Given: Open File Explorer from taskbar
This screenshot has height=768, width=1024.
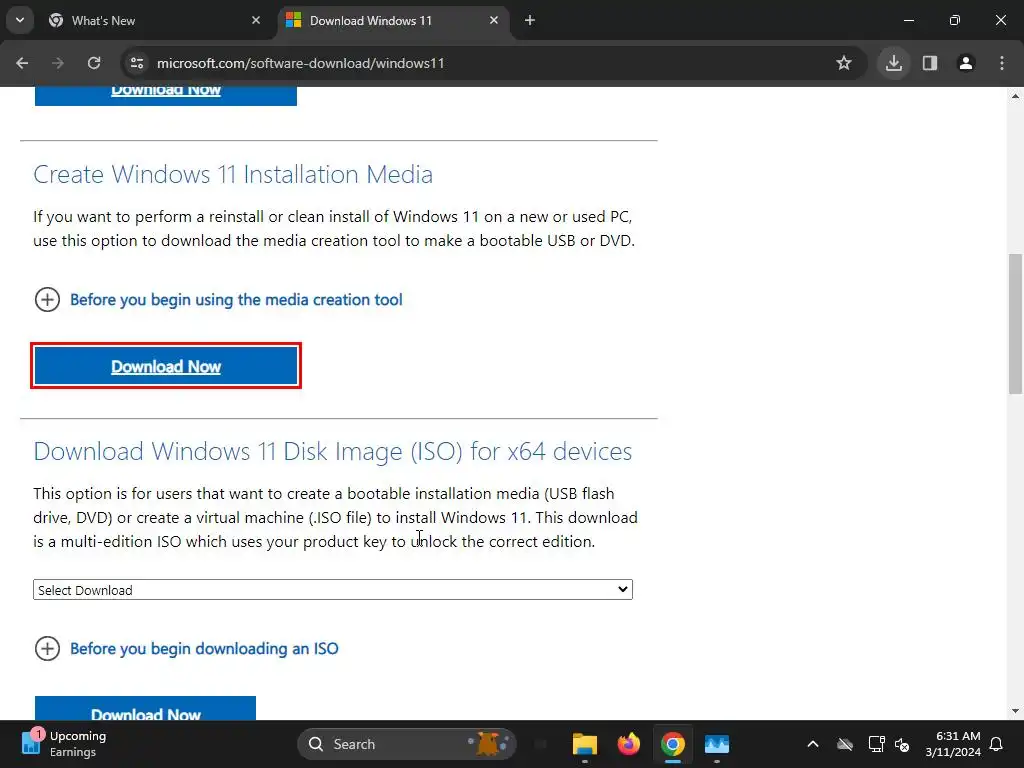Looking at the screenshot, I should (x=584, y=744).
